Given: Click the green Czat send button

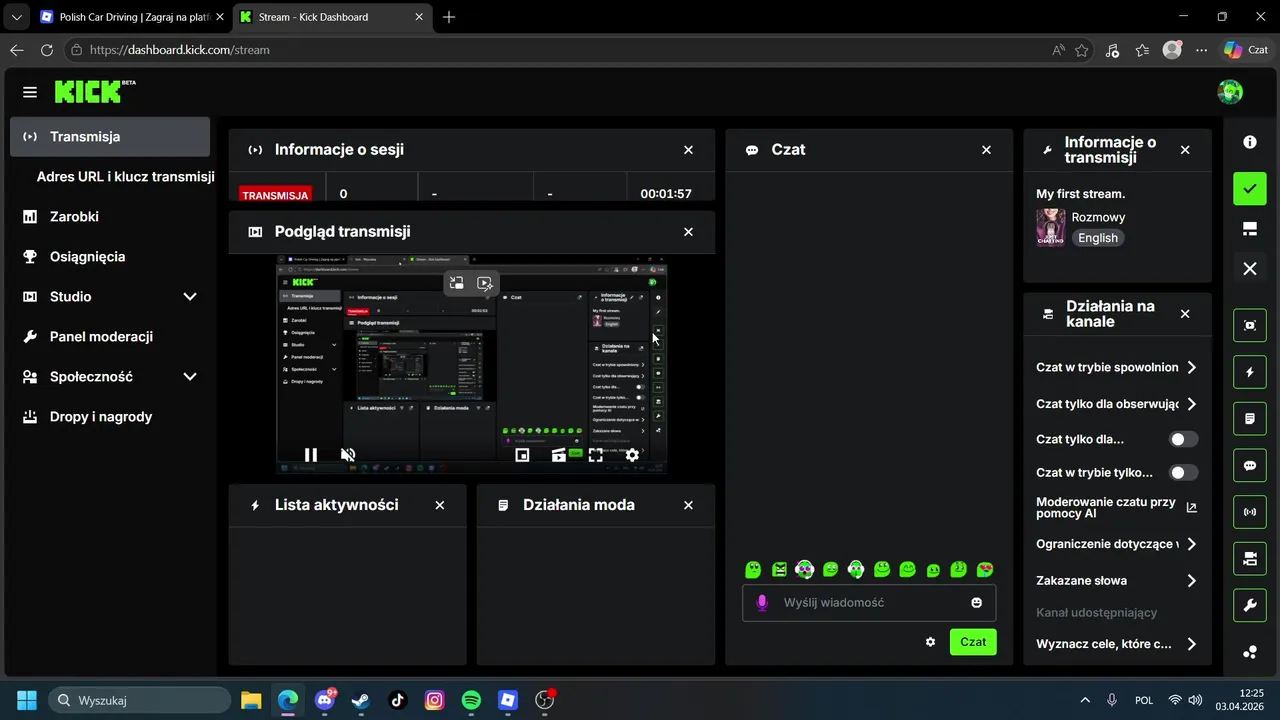Looking at the screenshot, I should pos(973,642).
